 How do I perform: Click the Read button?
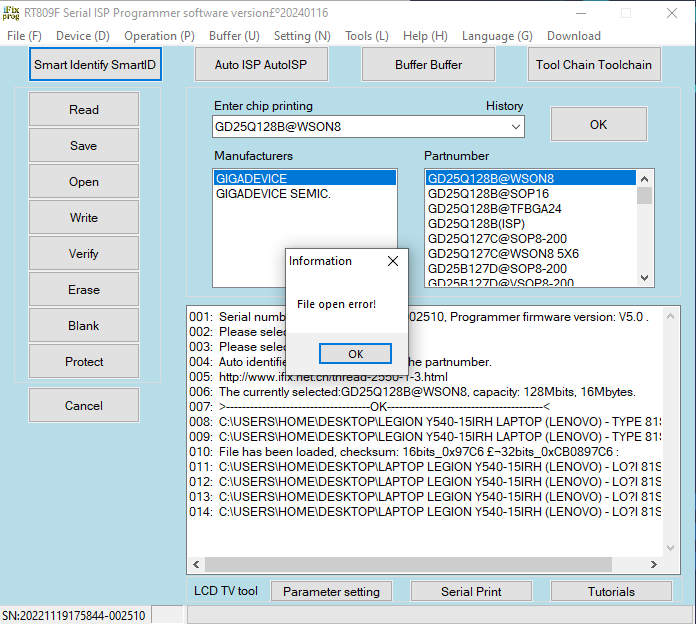point(84,110)
